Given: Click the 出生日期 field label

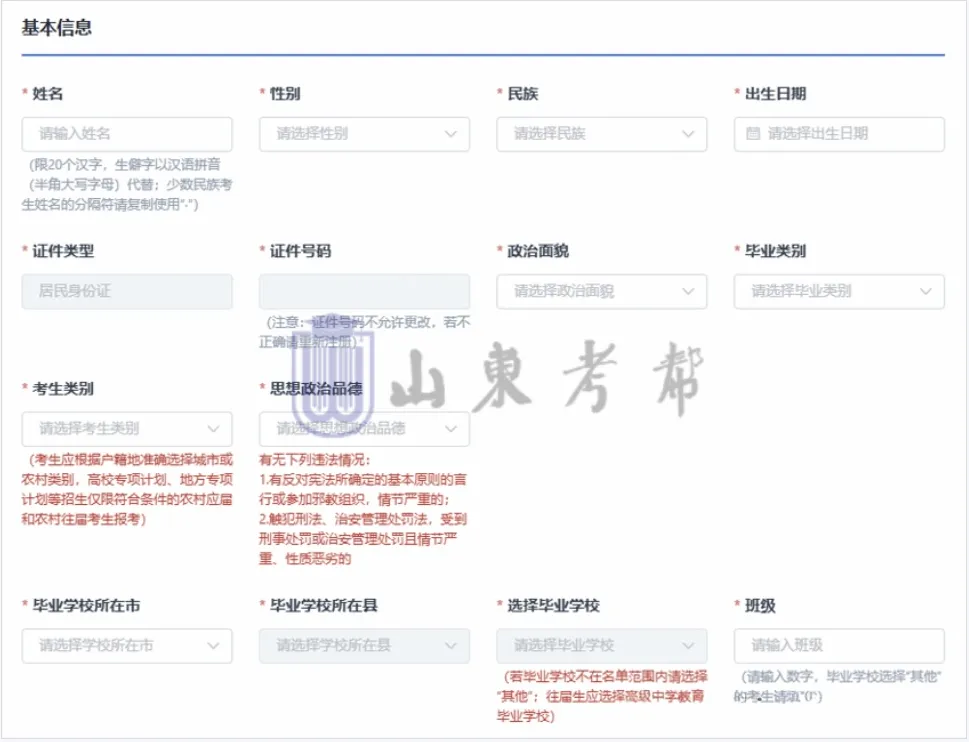Looking at the screenshot, I should click(776, 94).
